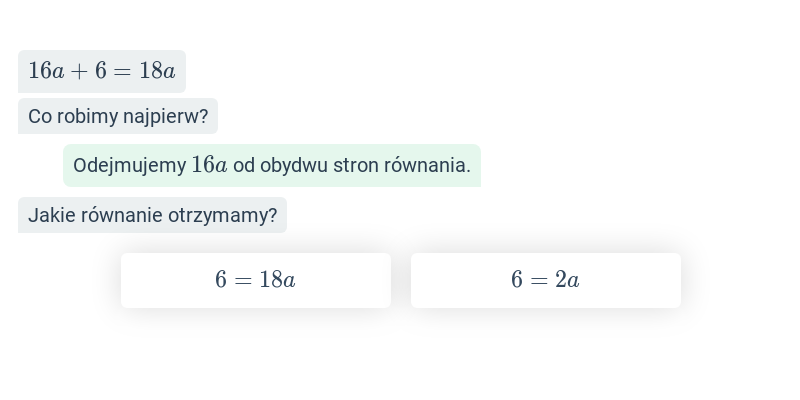Click the equals sign in the 6 = 2a option
Image resolution: width=800 pixels, height=400 pixels.
(x=539, y=280)
